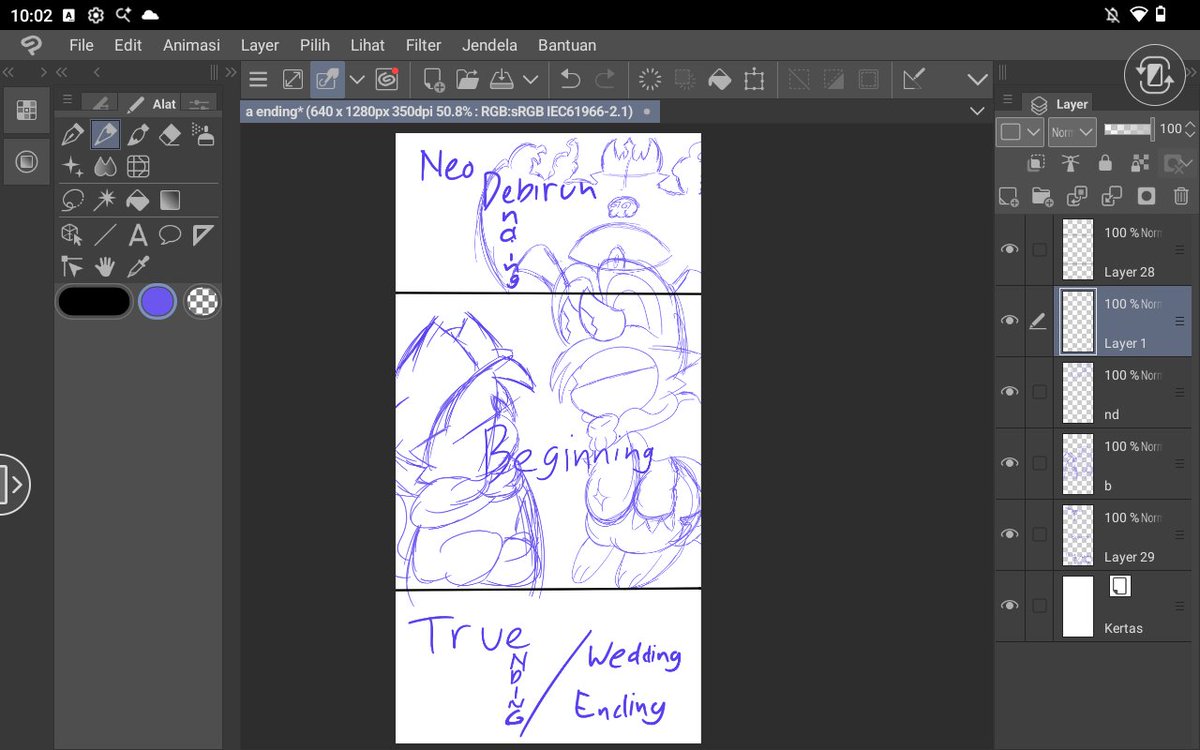Open the Quick Access grid panel
Viewport: 1200px width, 750px height.
(x=27, y=110)
